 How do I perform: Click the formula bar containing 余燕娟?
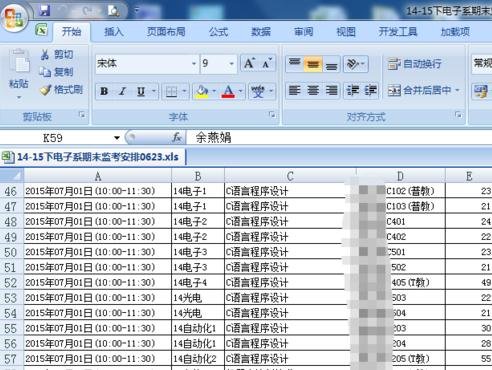(339, 137)
